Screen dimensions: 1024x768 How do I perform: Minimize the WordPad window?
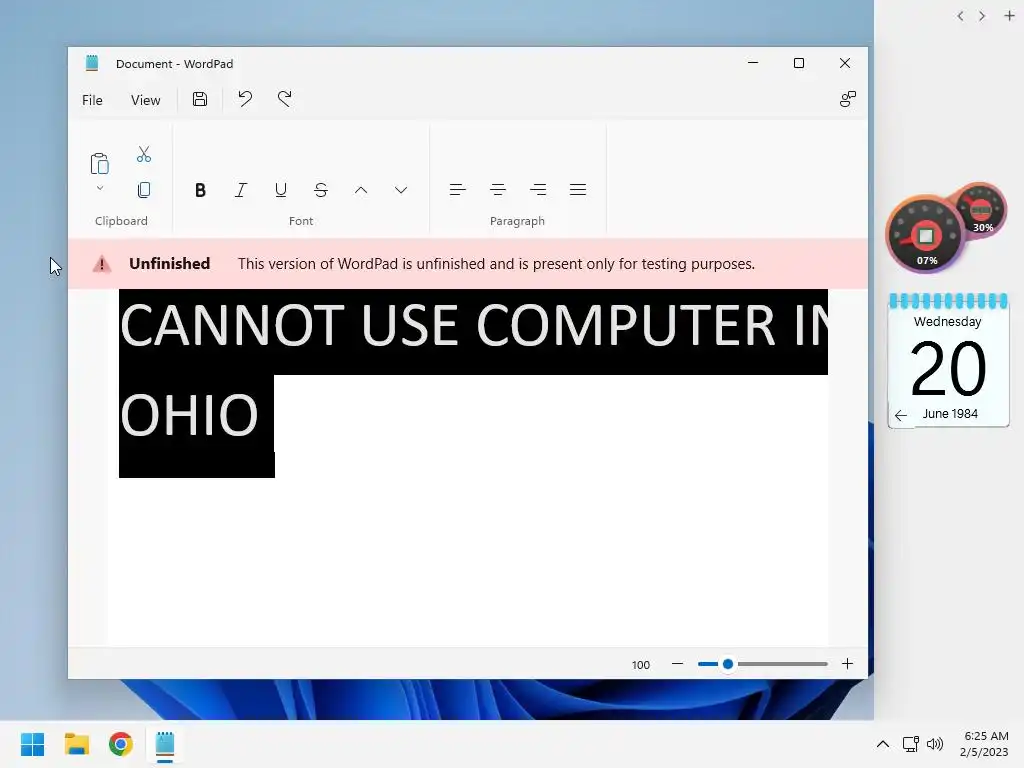tap(753, 63)
